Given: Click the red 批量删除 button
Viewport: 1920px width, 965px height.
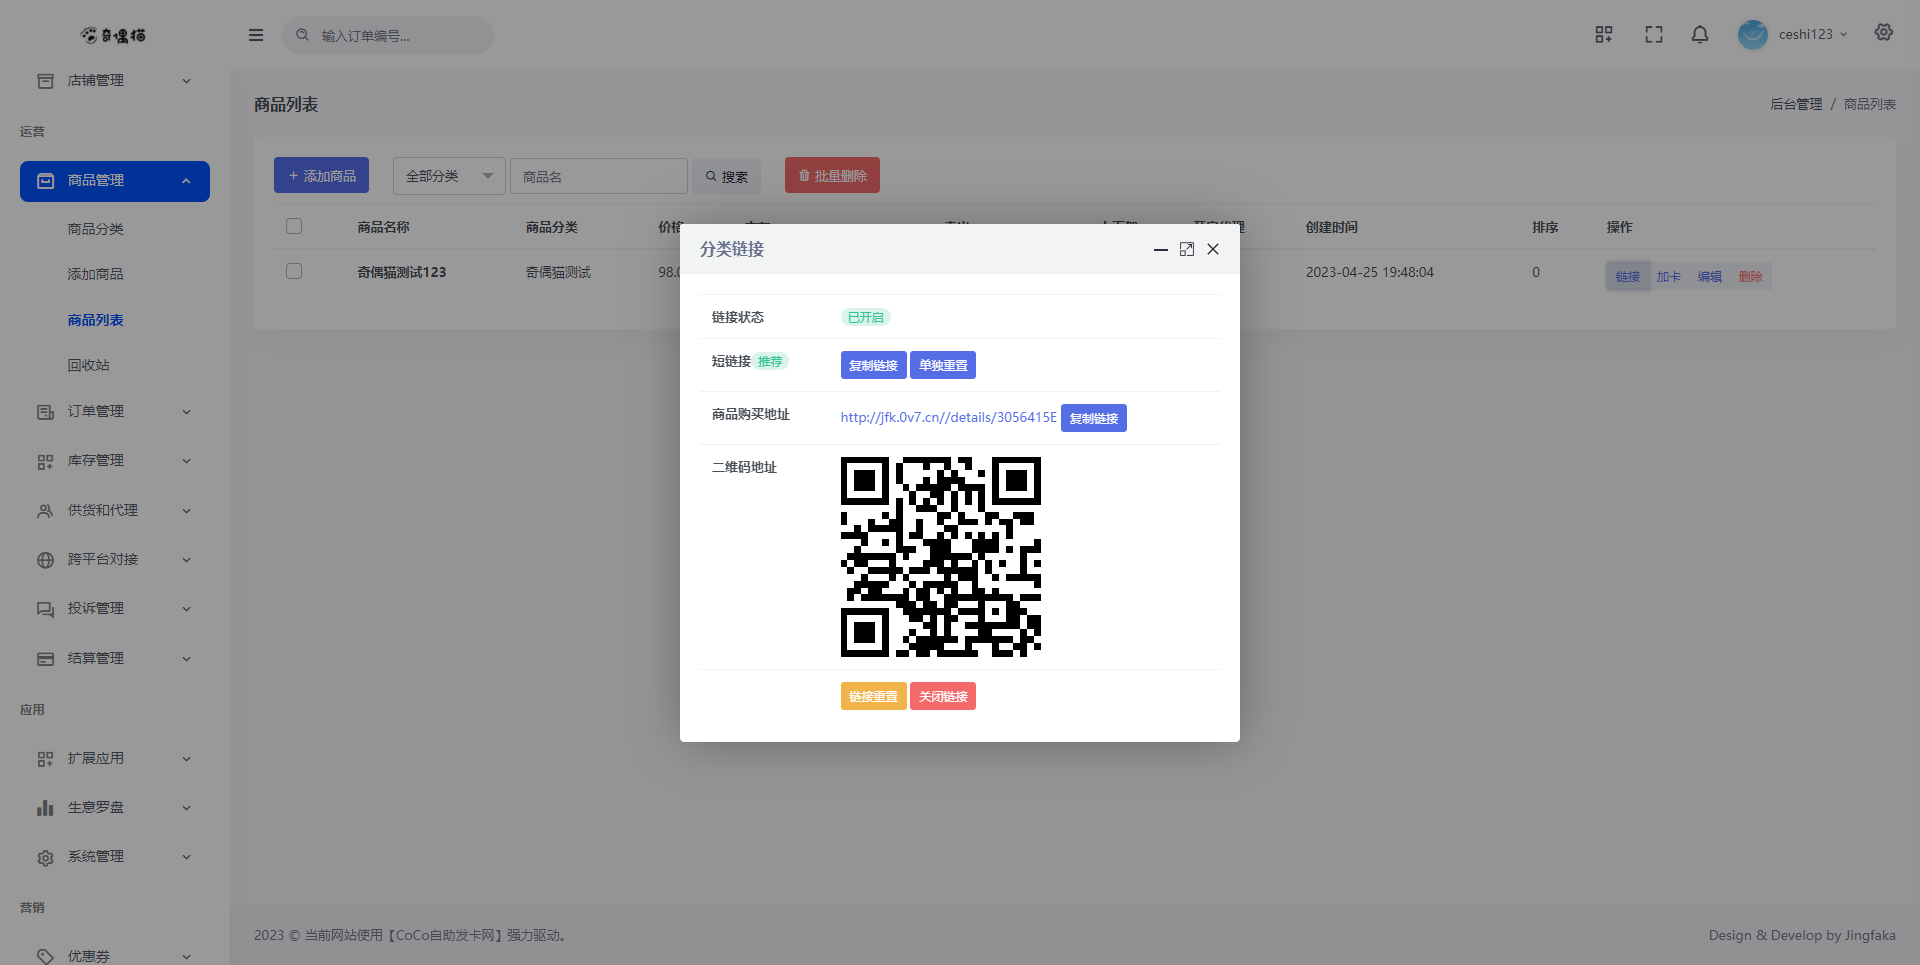Looking at the screenshot, I should tap(832, 175).
